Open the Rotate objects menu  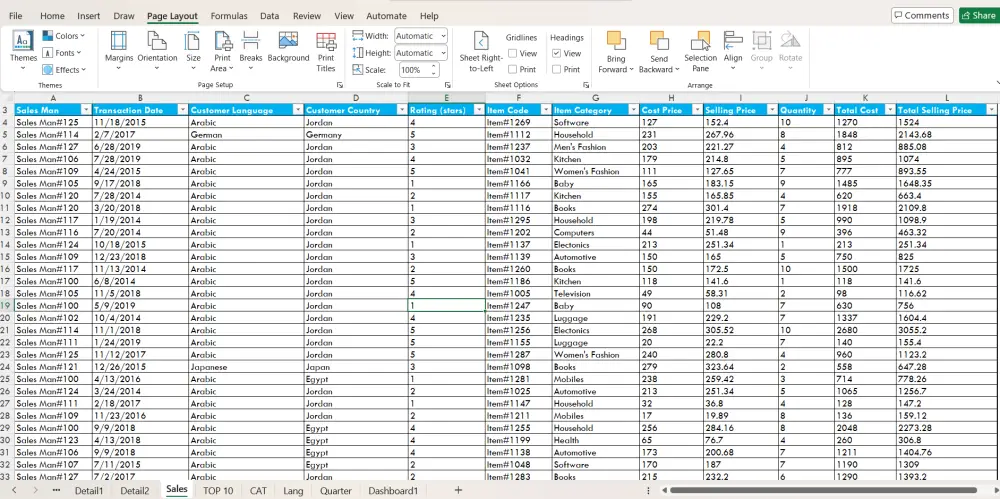coord(790,50)
